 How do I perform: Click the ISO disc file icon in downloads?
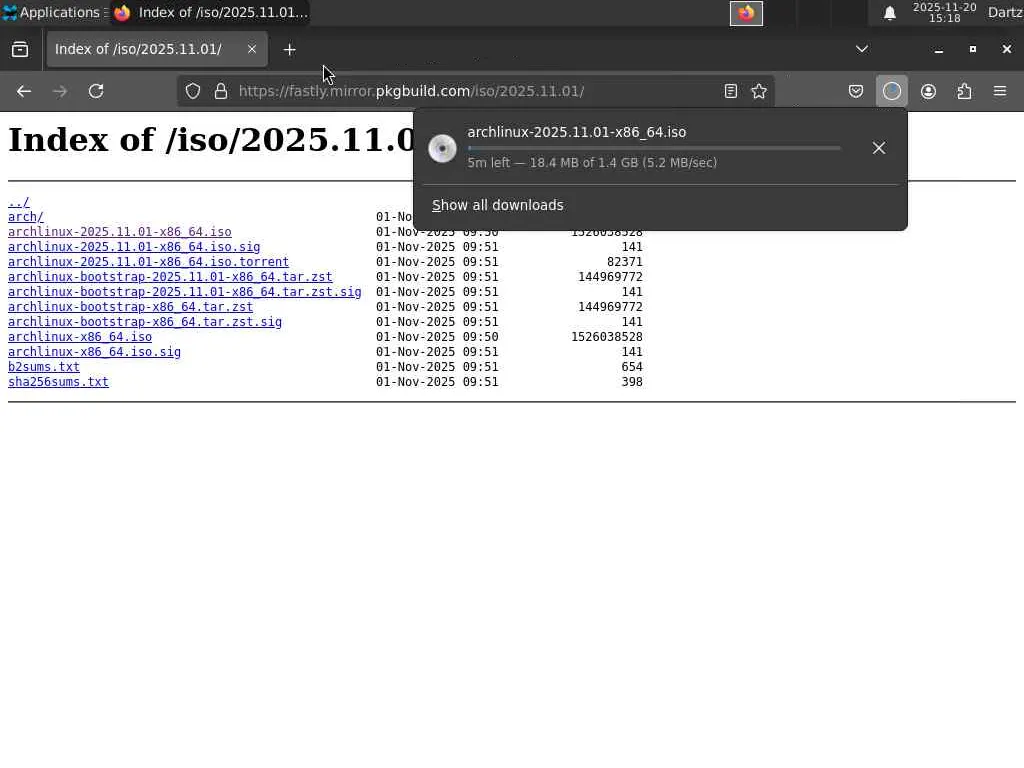[x=442, y=148]
